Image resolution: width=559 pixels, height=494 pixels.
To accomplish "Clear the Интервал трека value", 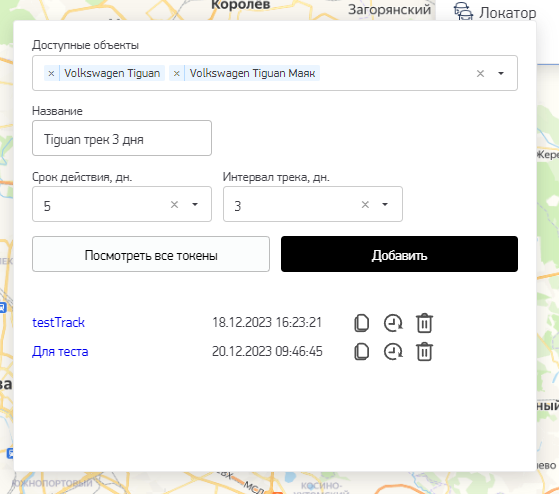I will point(365,205).
